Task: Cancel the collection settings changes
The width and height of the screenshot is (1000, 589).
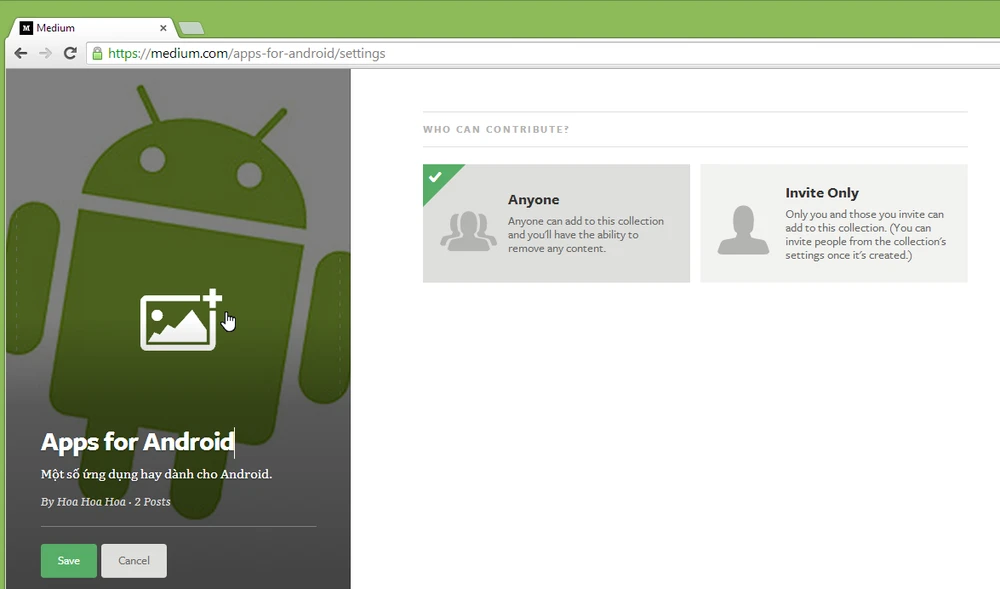Action: pos(134,561)
